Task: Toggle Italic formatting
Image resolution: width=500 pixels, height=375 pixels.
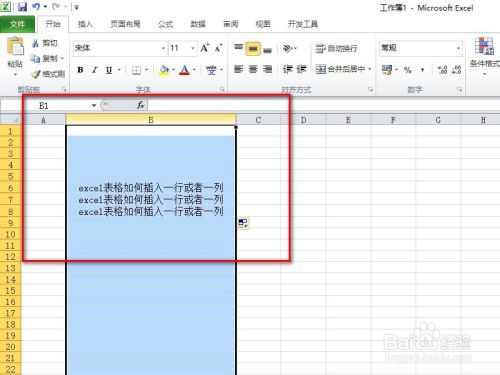Action: pyautogui.click(x=95, y=70)
